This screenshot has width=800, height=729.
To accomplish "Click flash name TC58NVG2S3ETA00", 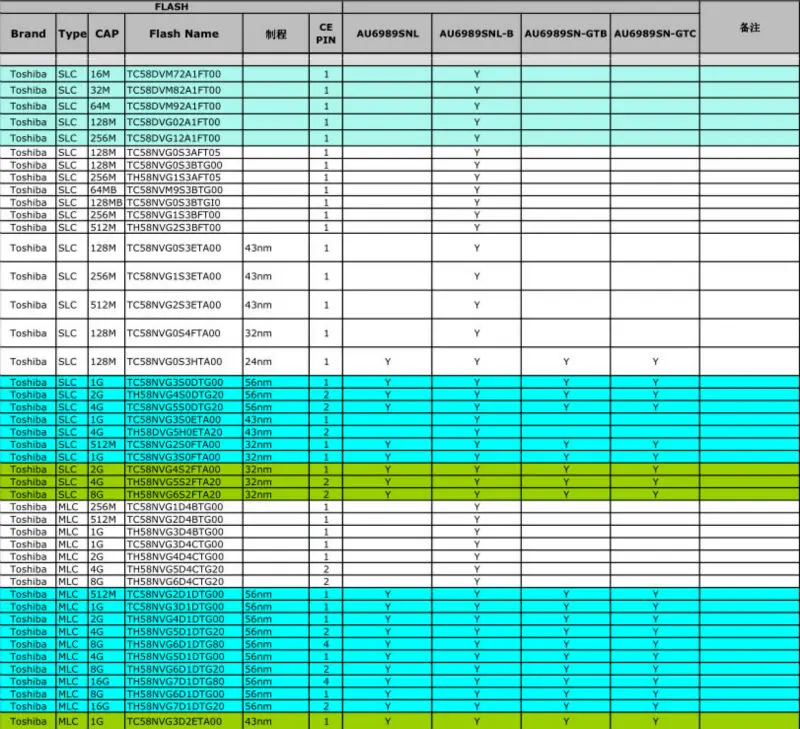I will (174, 305).
